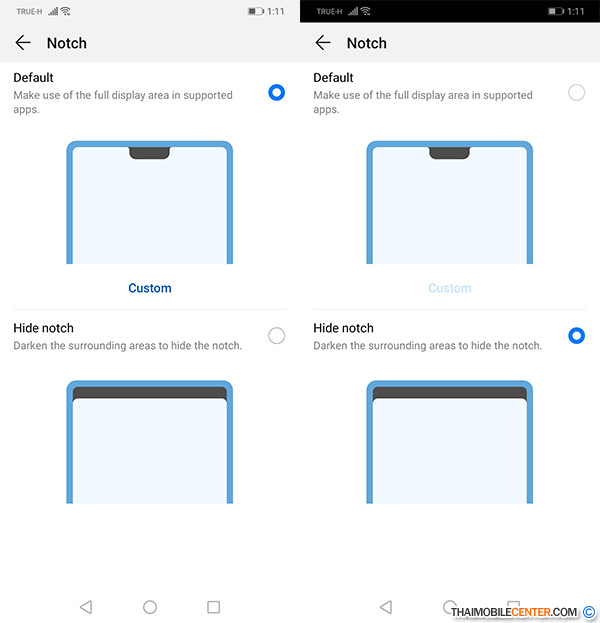Image resolution: width=600 pixels, height=623 pixels.
Task: Tap the Home circle nav button, left screen
Action: tap(150, 607)
